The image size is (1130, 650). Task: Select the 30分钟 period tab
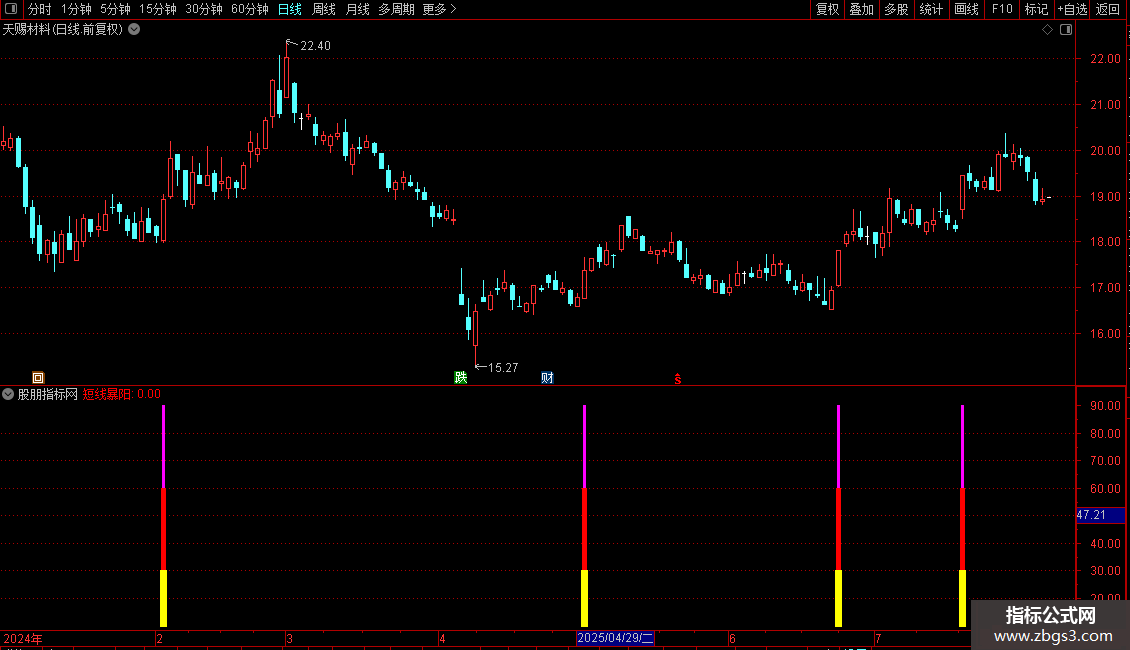coord(204,9)
